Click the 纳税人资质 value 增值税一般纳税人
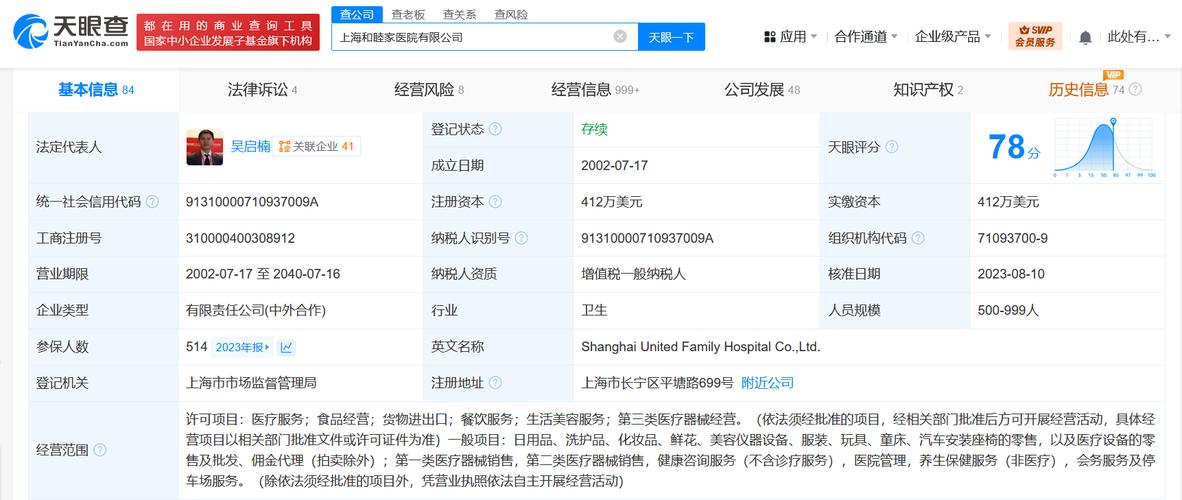The height and width of the screenshot is (500, 1182). [x=633, y=274]
